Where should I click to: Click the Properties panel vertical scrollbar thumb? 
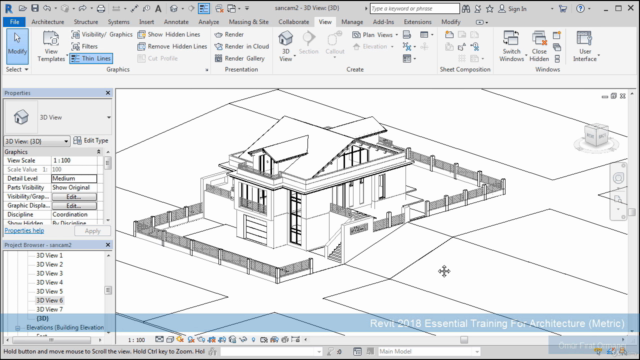108,163
